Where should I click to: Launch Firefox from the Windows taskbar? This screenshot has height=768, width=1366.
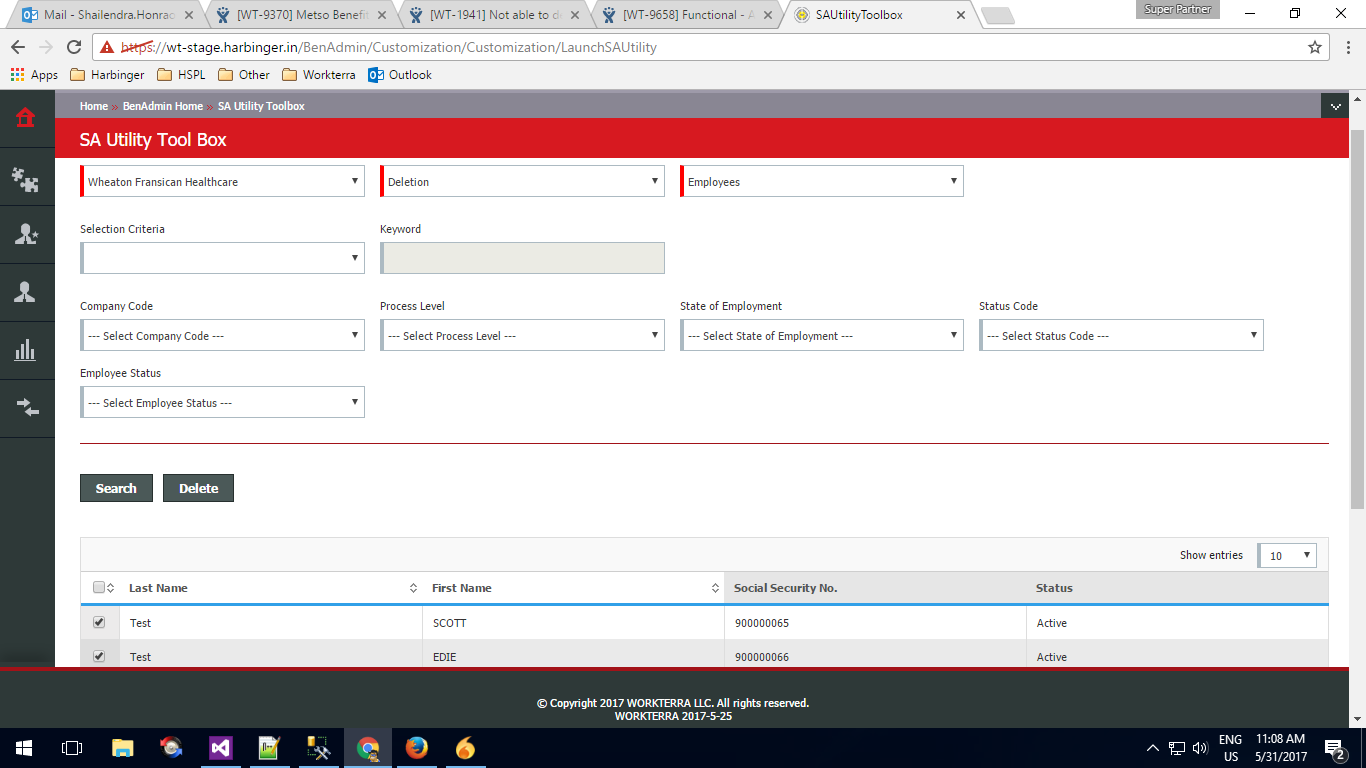click(x=417, y=747)
